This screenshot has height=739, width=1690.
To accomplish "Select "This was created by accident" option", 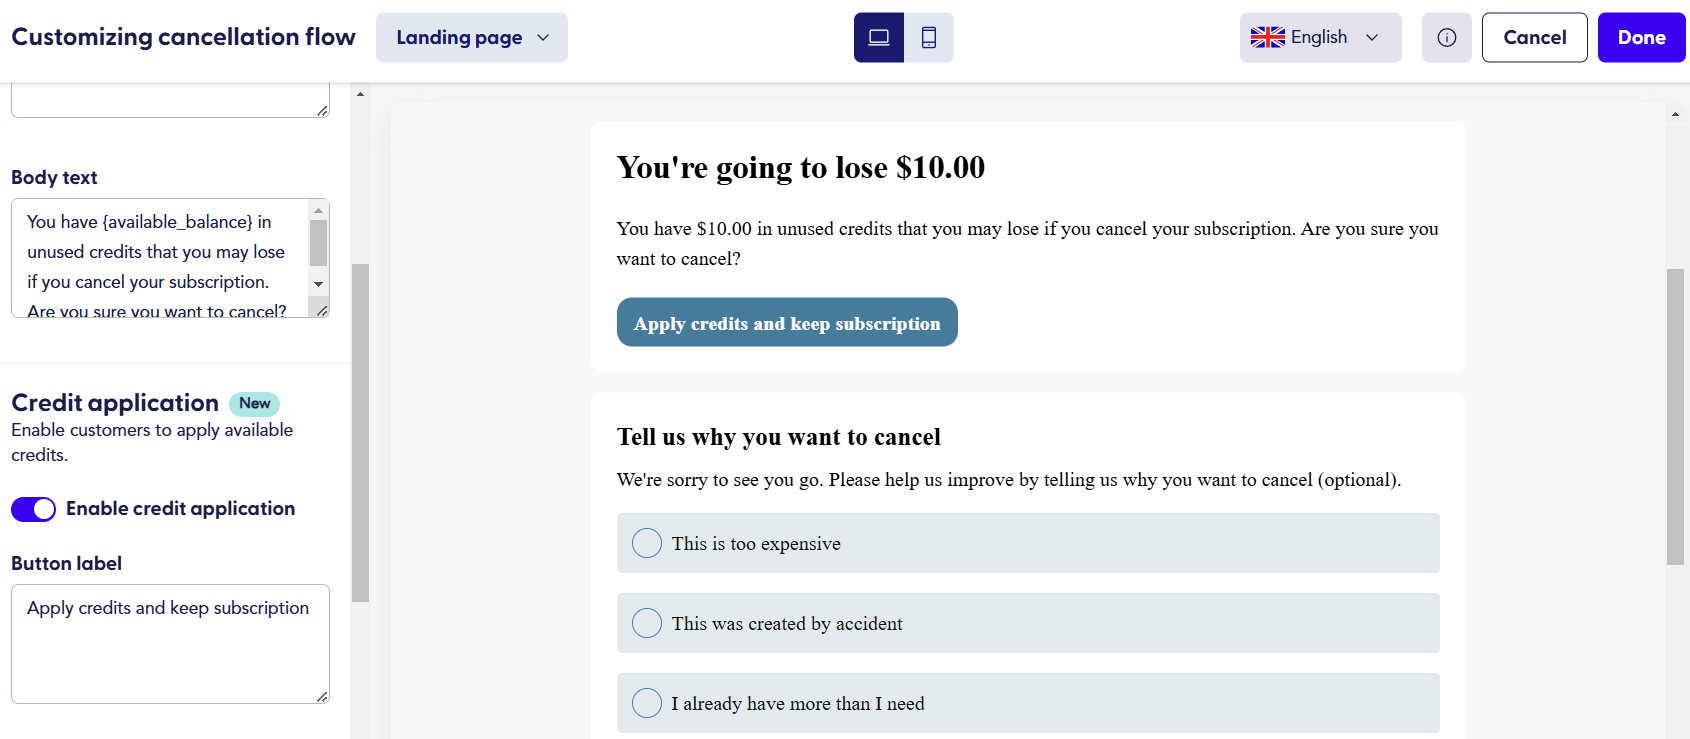I will pos(1028,623).
